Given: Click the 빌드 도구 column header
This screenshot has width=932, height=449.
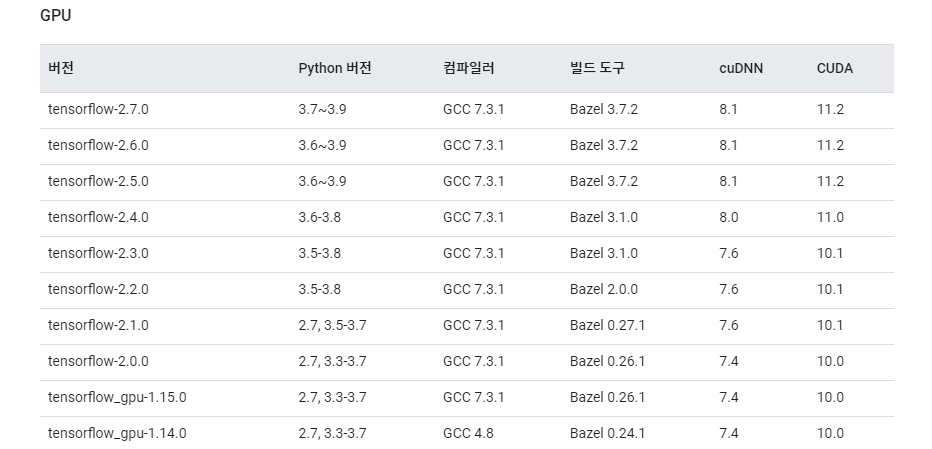Looking at the screenshot, I should pyautogui.click(x=597, y=68).
